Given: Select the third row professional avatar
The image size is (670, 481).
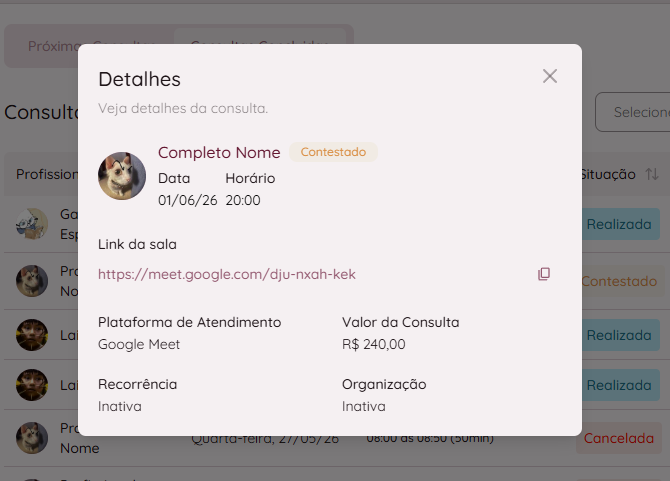Looking at the screenshot, I should pyautogui.click(x=32, y=335).
